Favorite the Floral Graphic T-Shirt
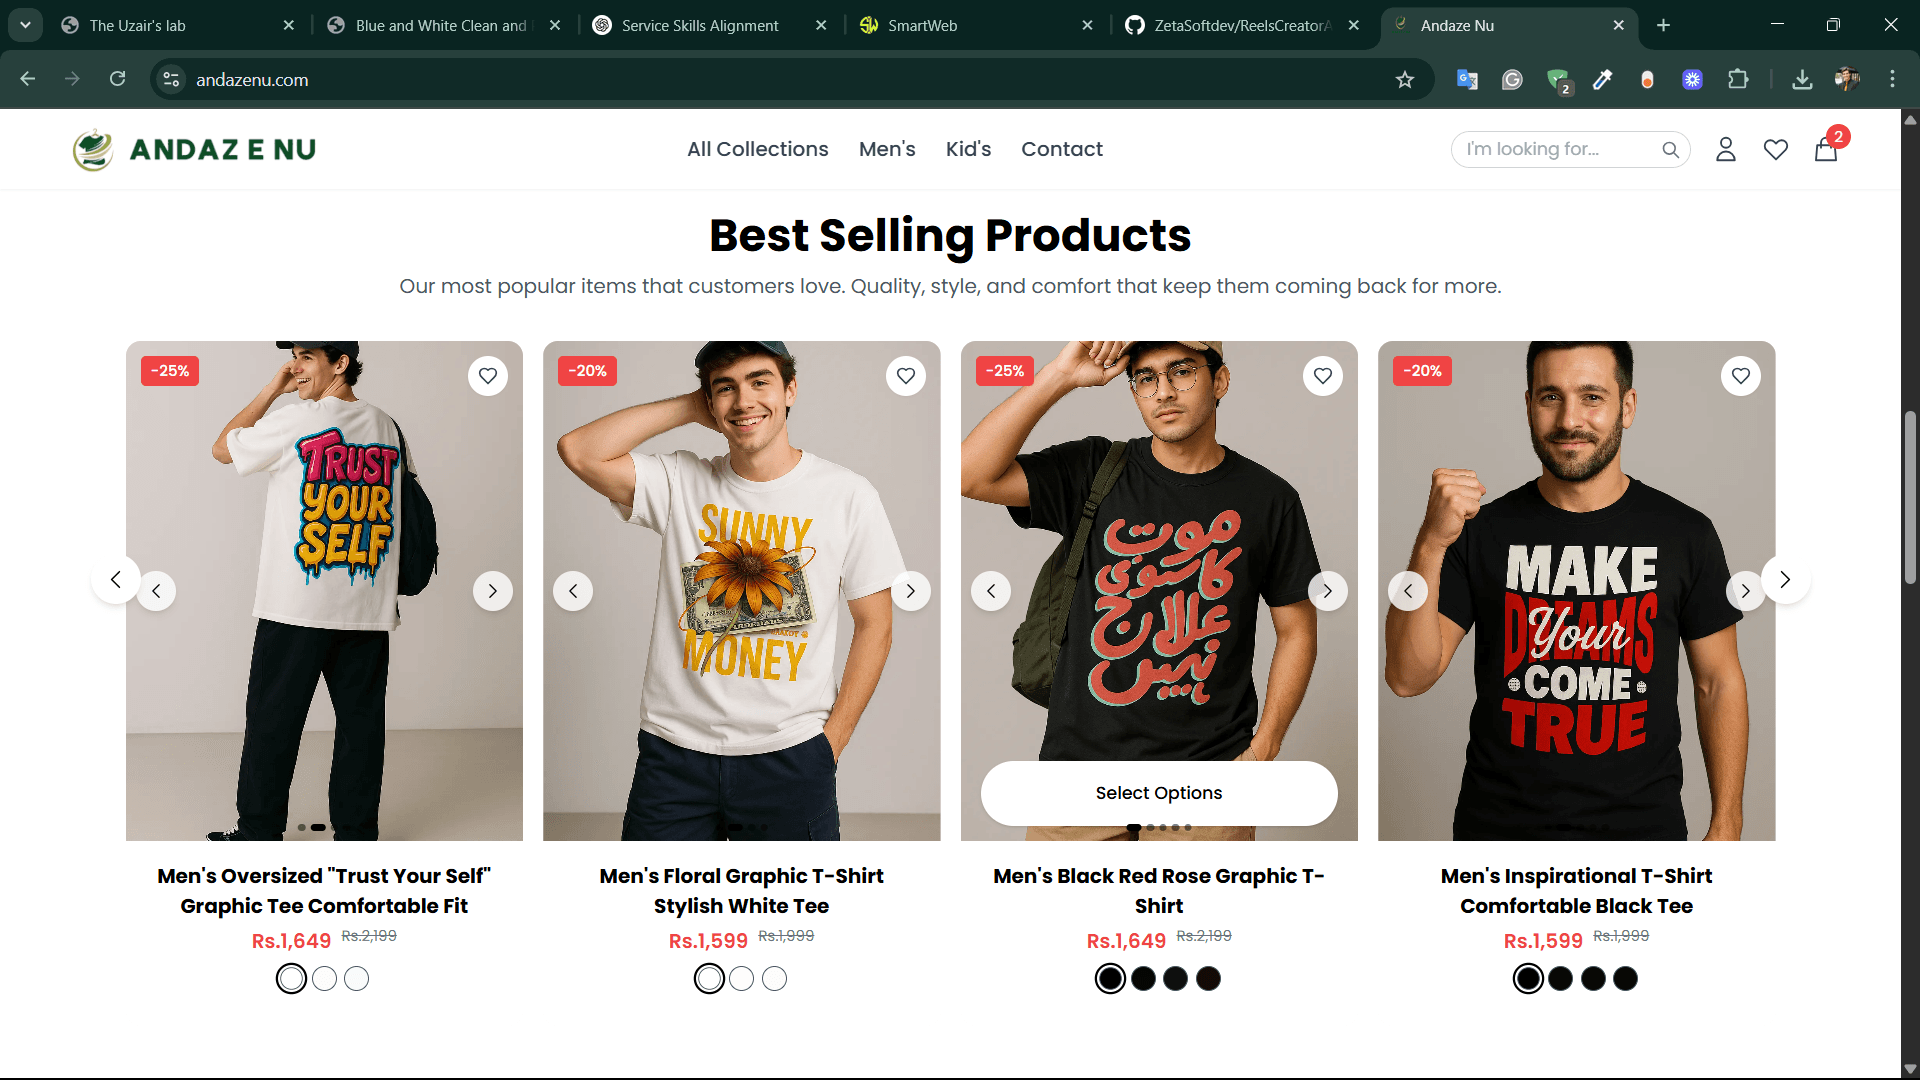1920x1080 pixels. 905,376
